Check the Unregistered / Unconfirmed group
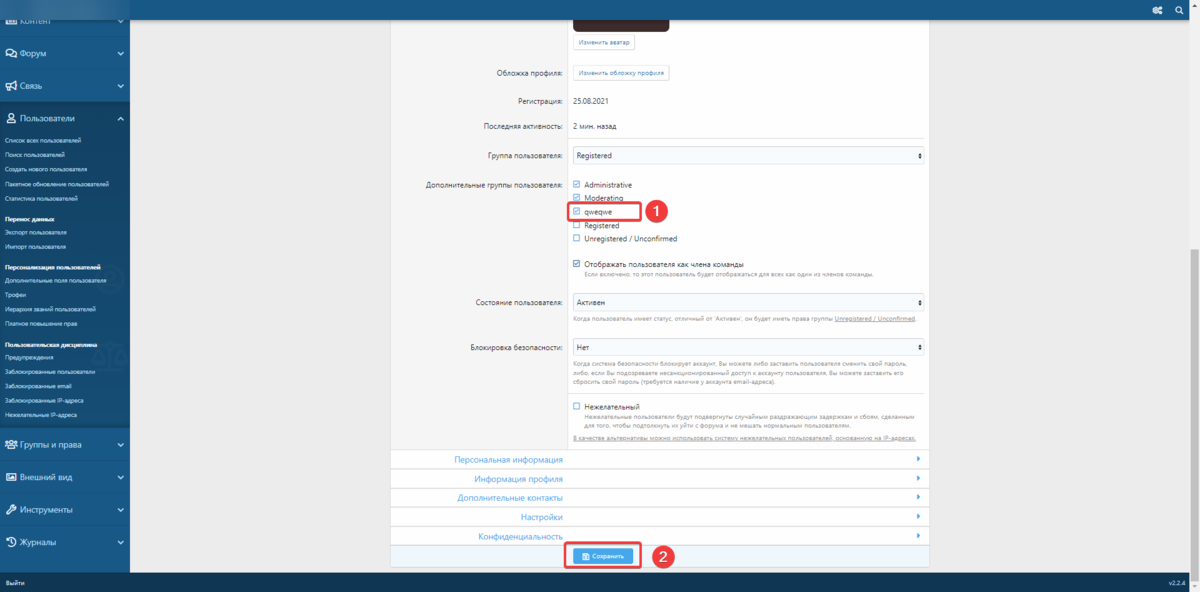 (577, 239)
